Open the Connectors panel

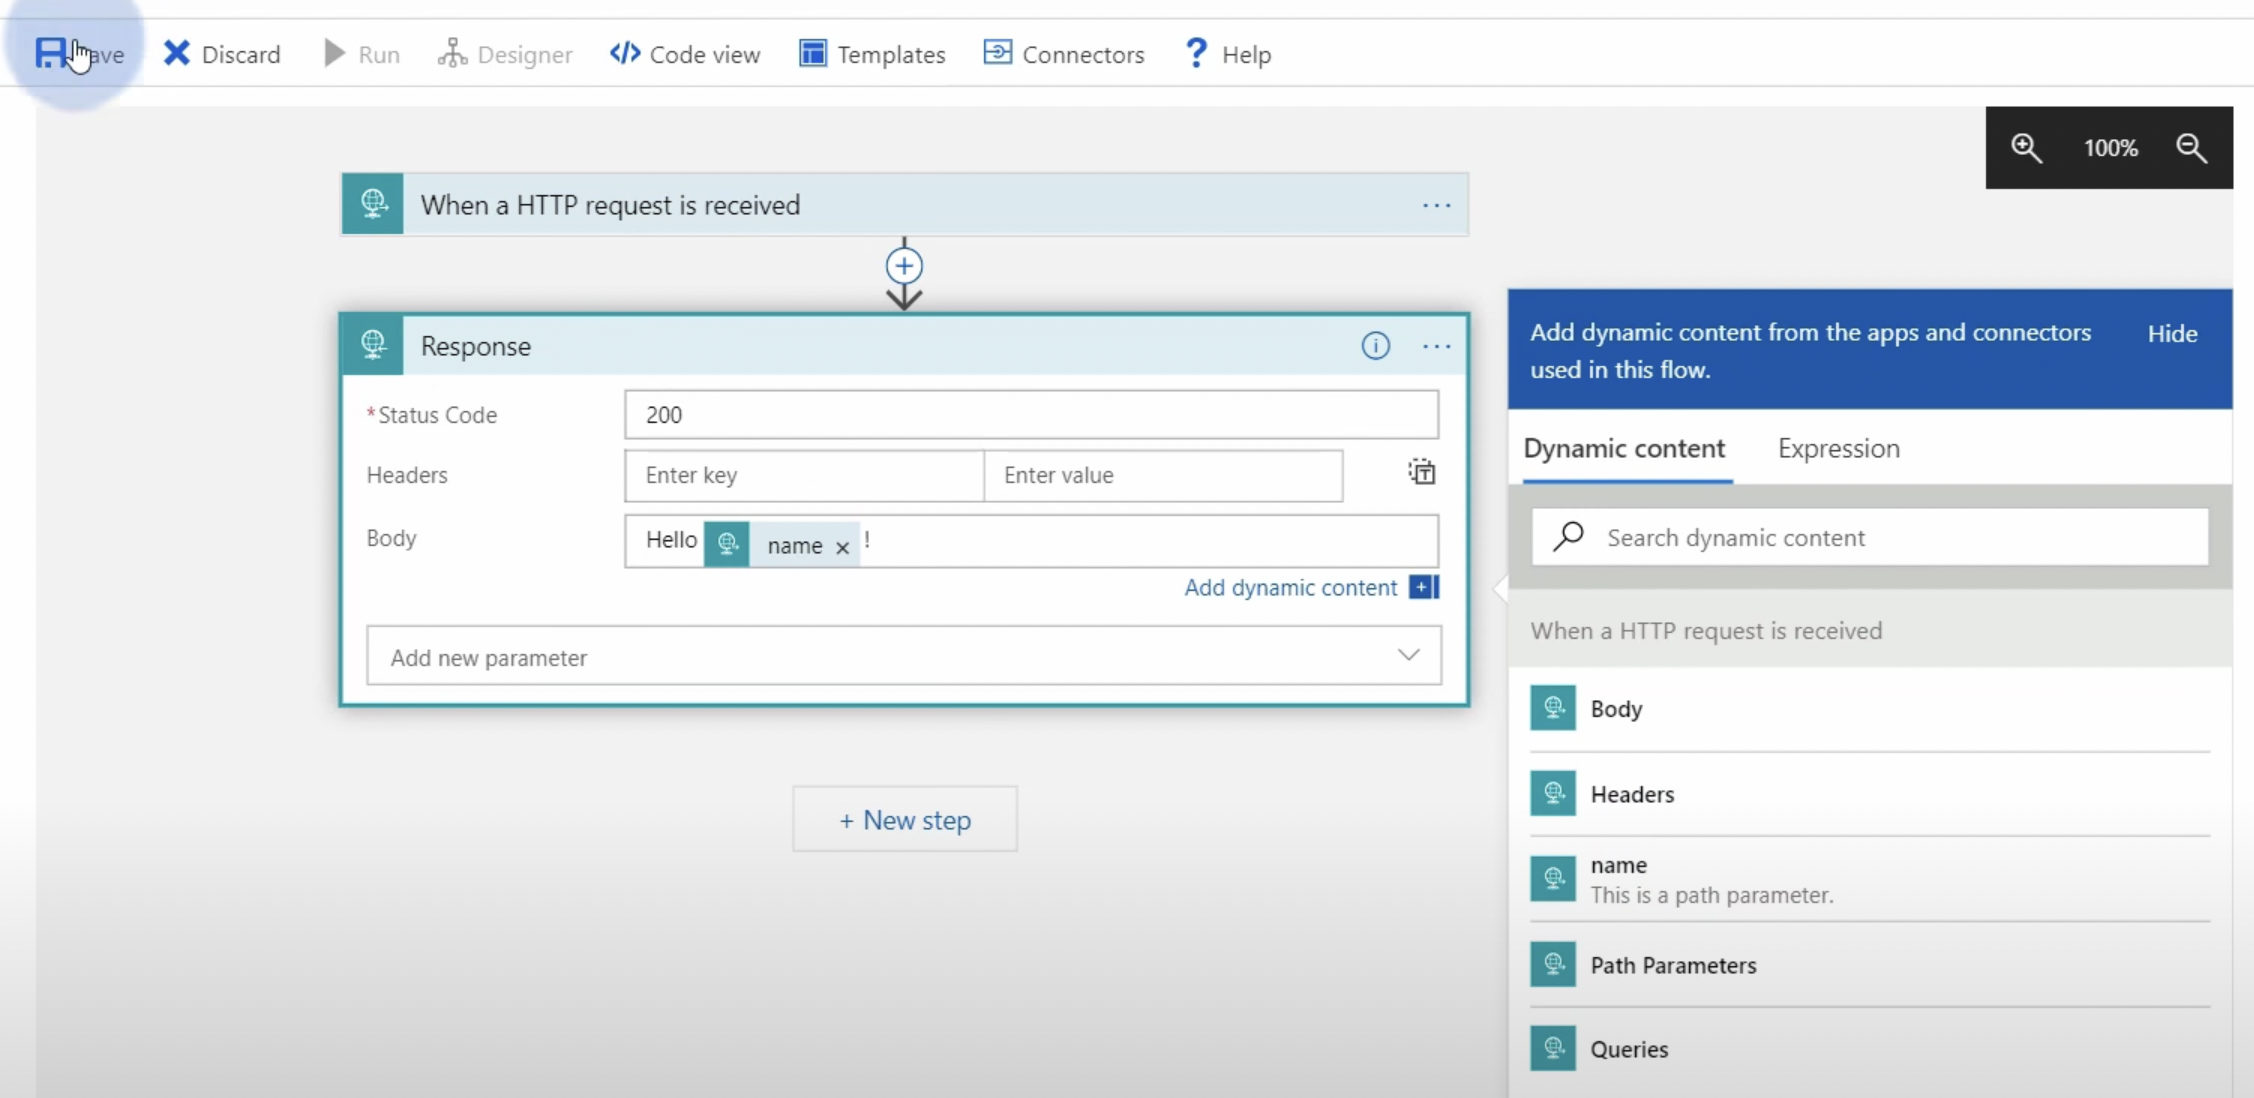click(x=1064, y=53)
